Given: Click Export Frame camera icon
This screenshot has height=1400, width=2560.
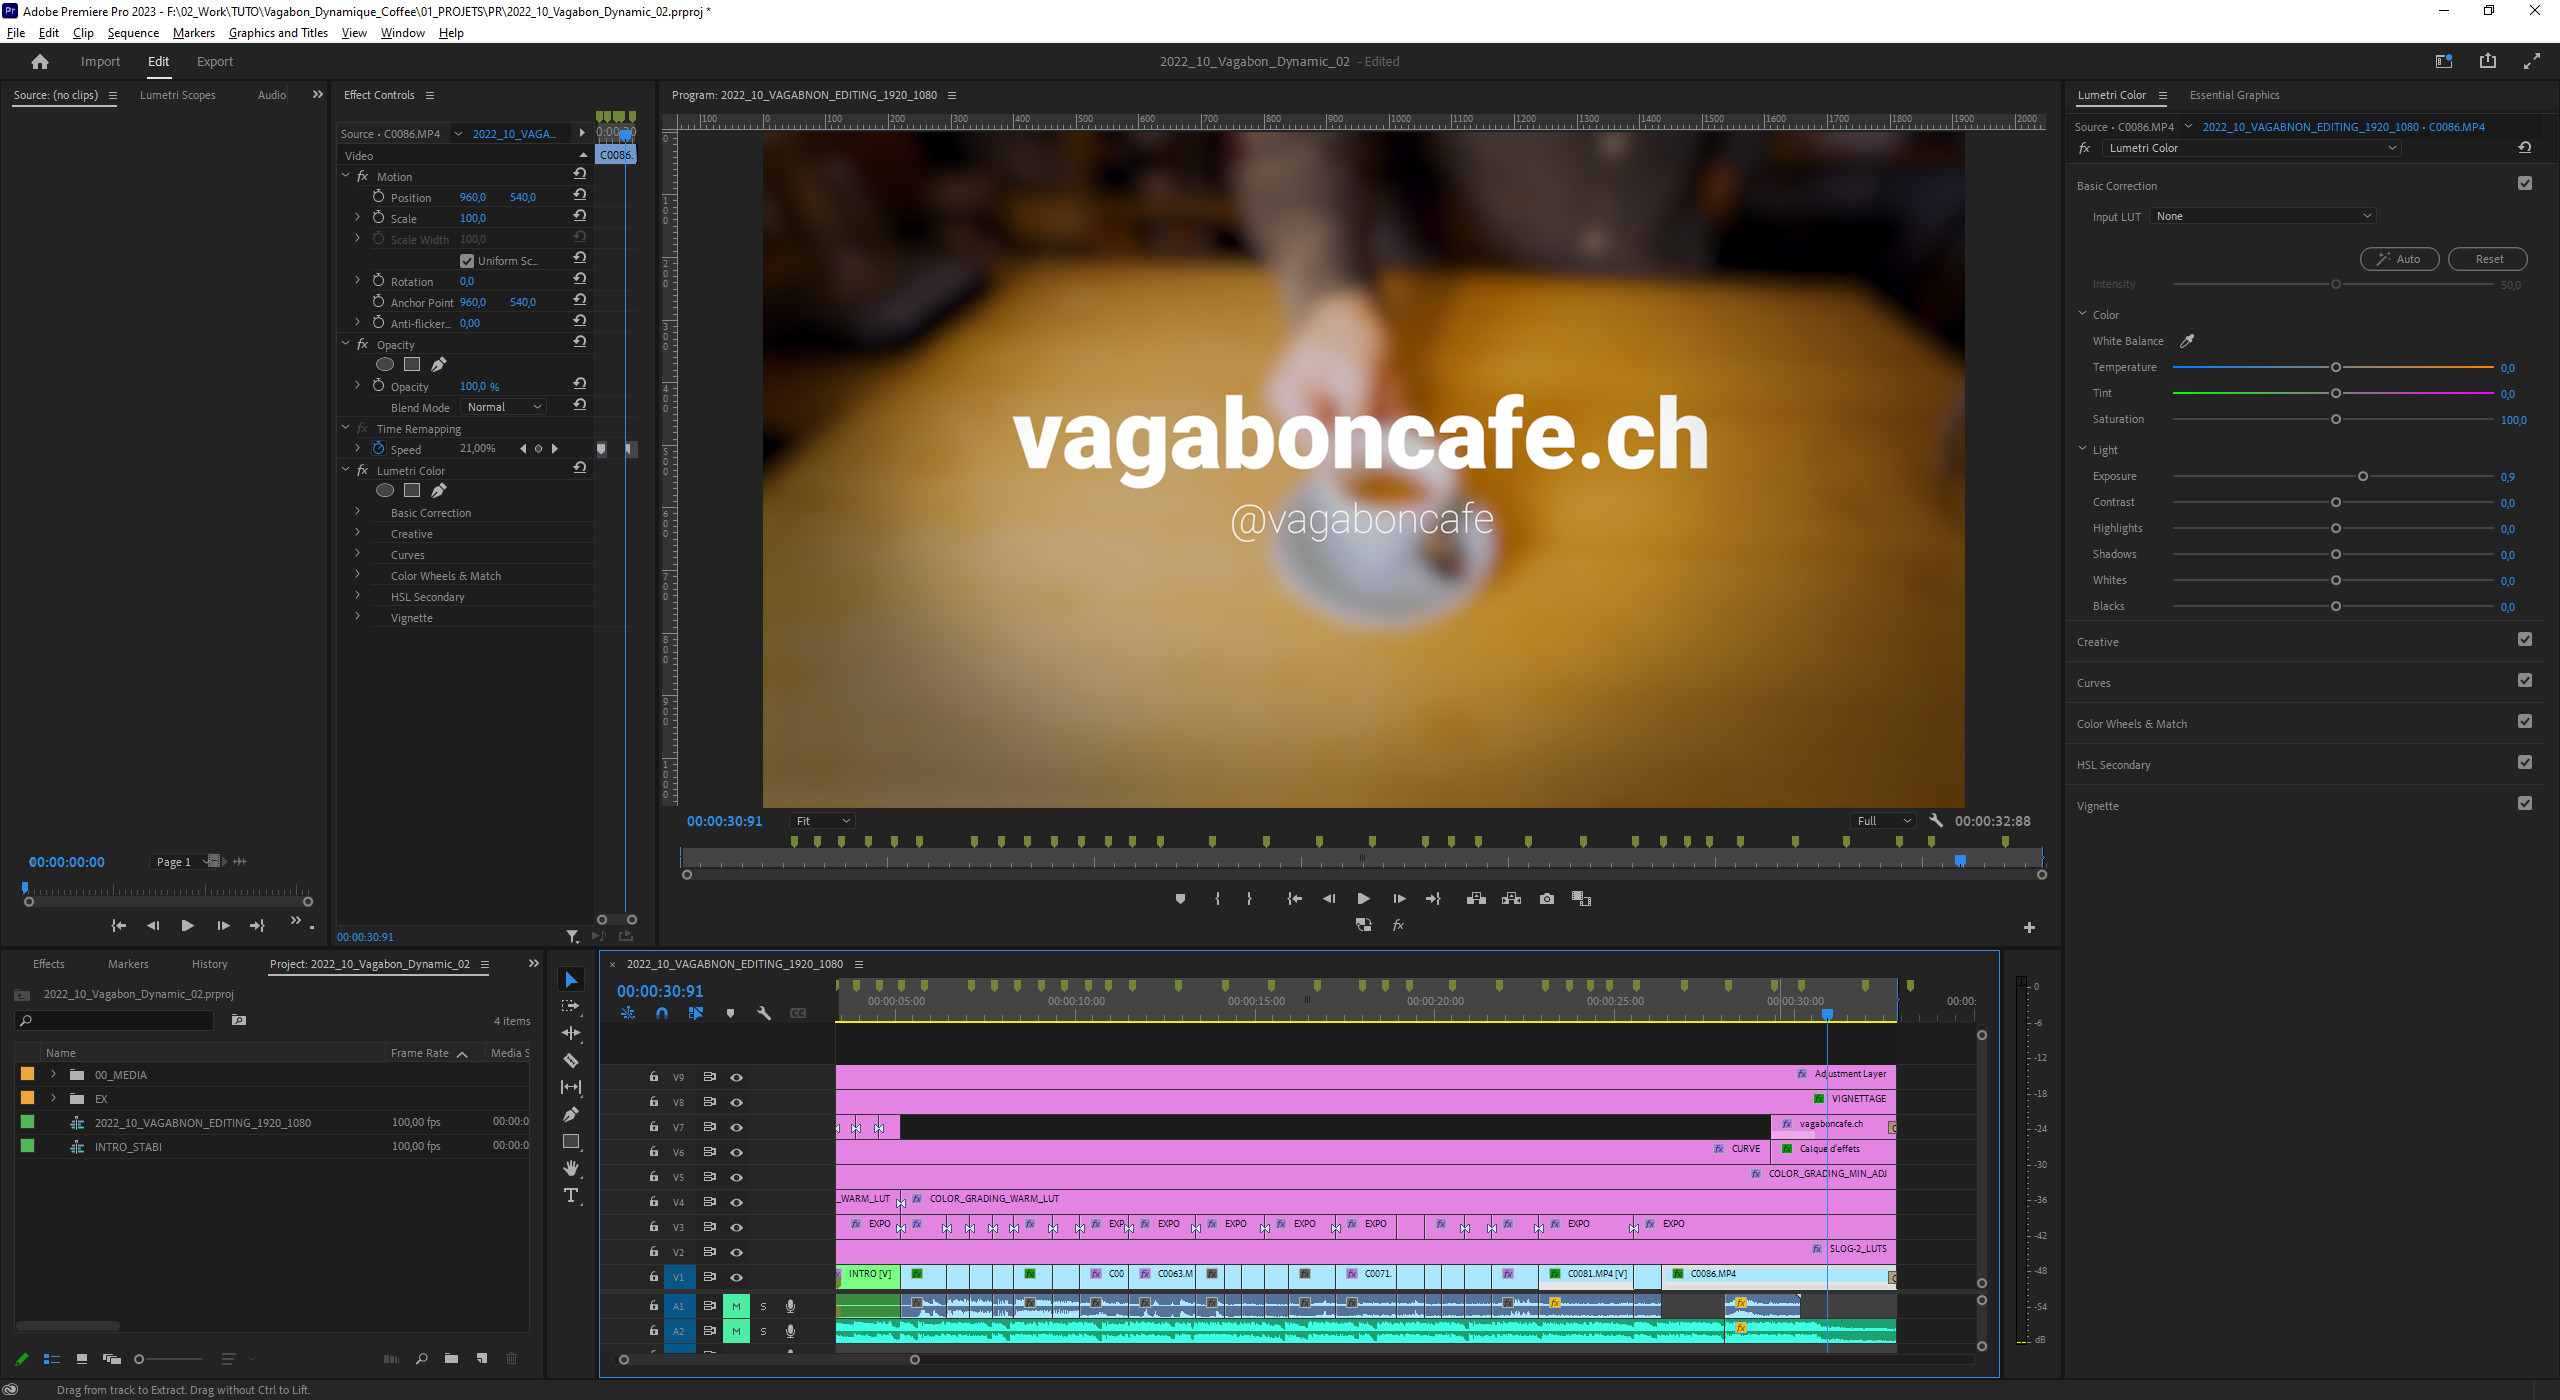Looking at the screenshot, I should (1546, 898).
